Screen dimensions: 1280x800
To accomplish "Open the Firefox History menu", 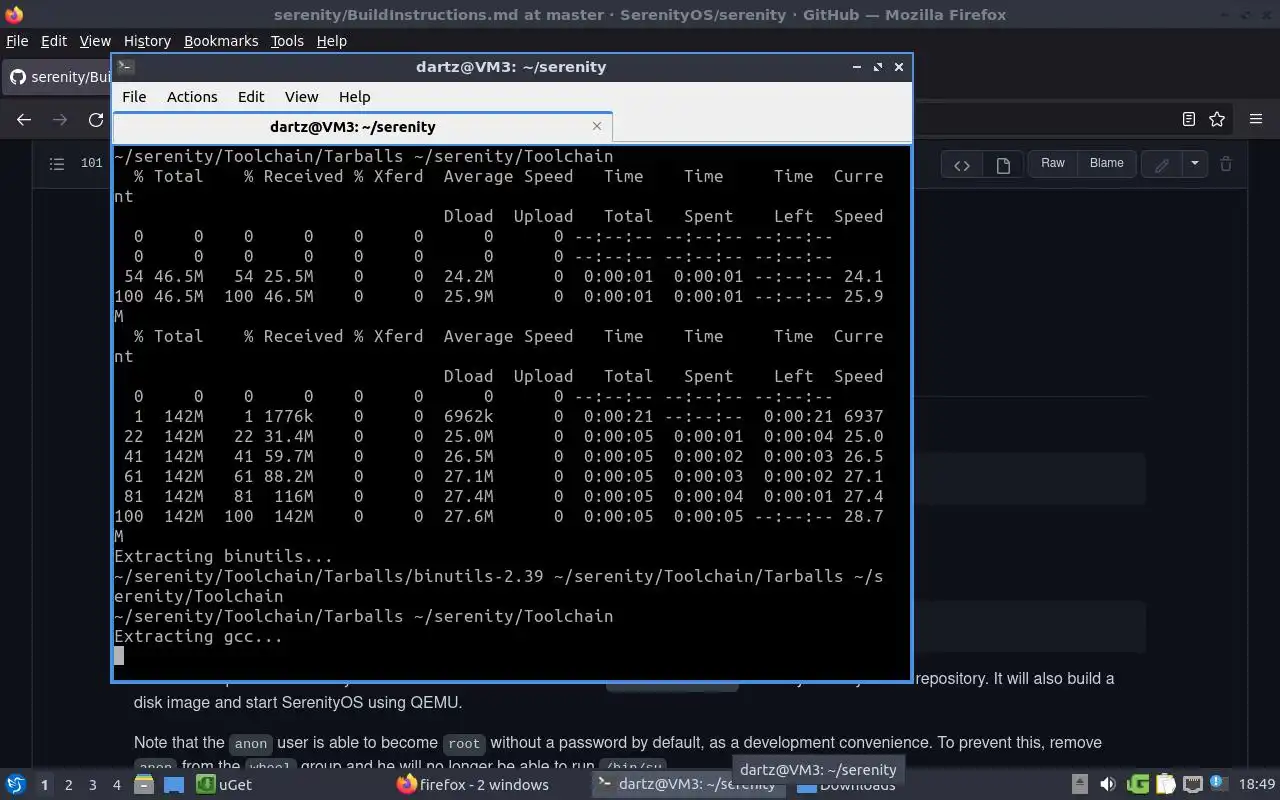I will pos(147,41).
